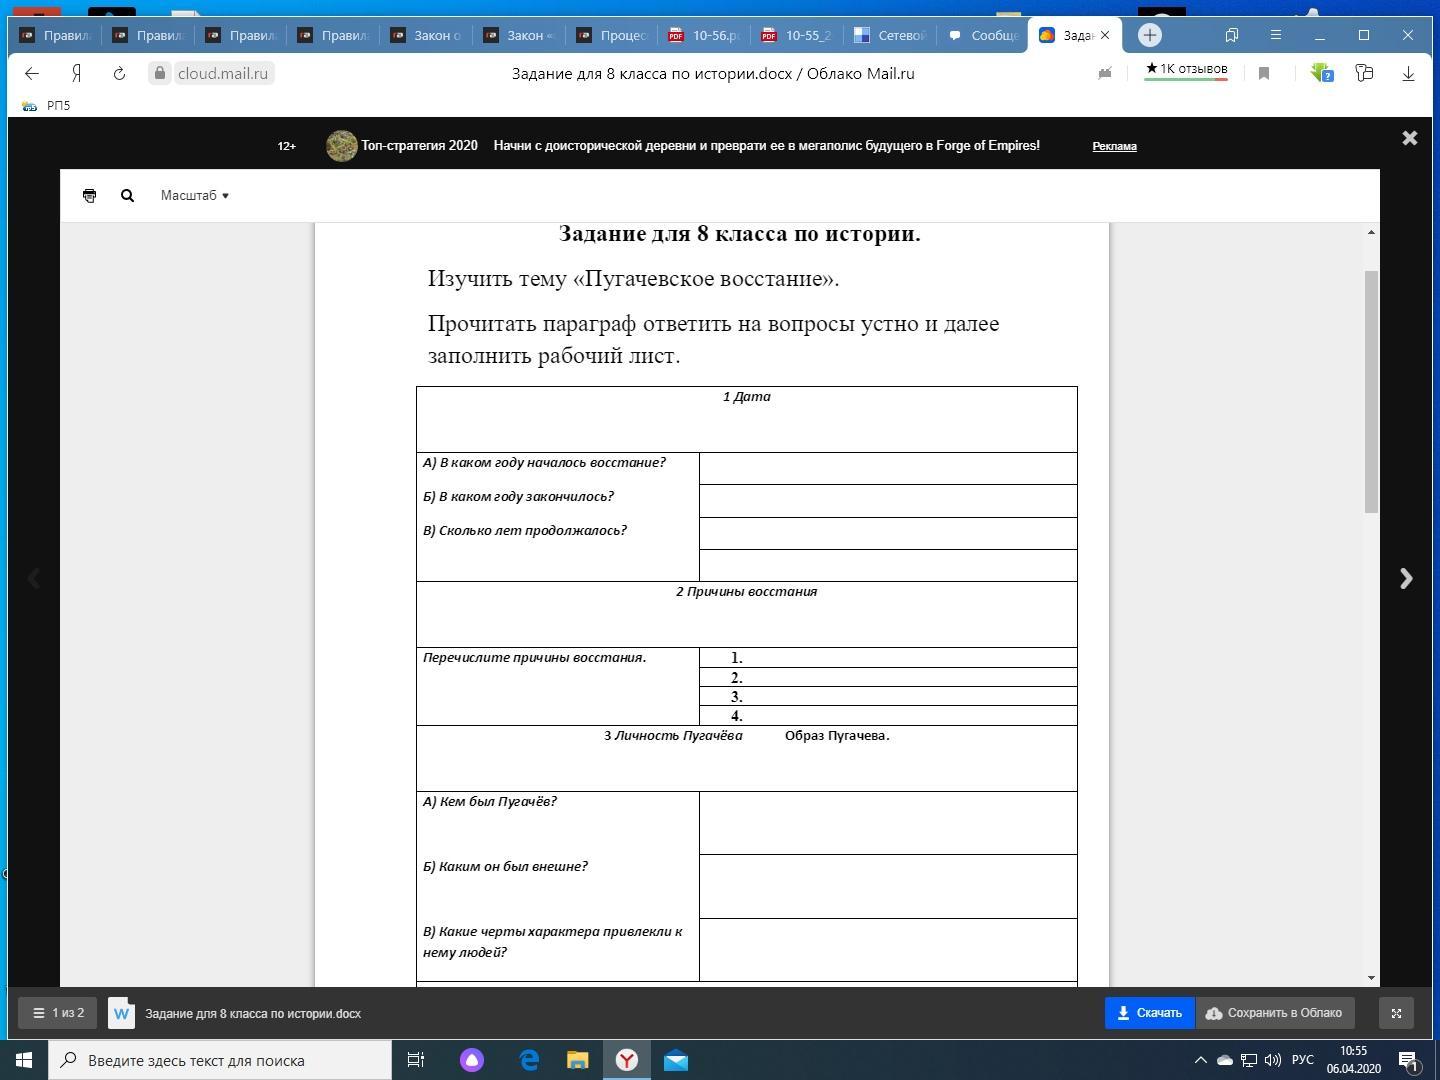Click the document vertical scrollbar thumb
This screenshot has width=1440, height=1080.
coord(1371,392)
